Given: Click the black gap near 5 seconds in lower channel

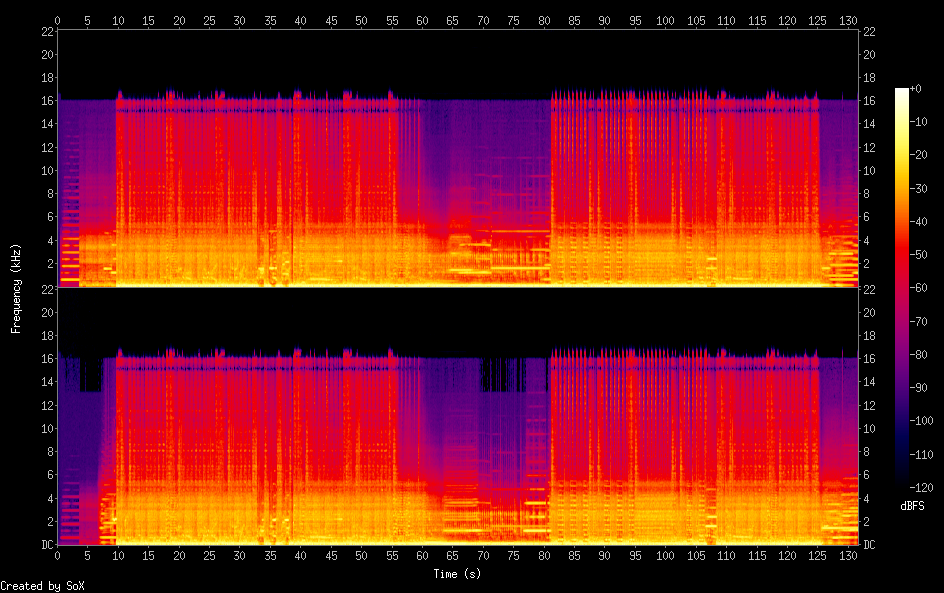Looking at the screenshot, I should coord(90,375).
